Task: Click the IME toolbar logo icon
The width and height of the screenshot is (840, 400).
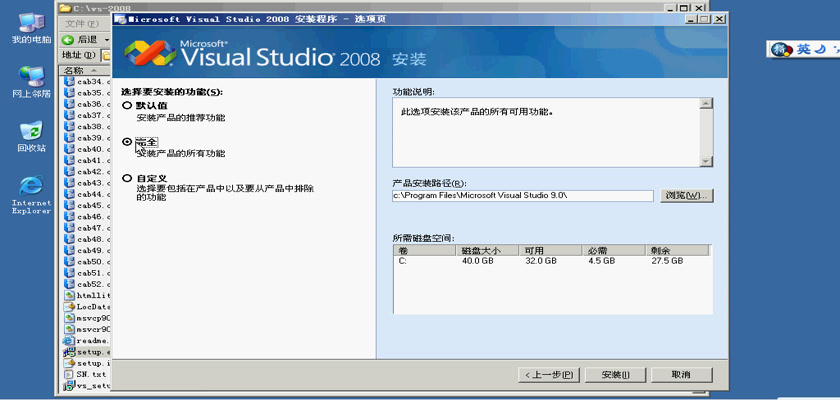Action: tap(781, 49)
